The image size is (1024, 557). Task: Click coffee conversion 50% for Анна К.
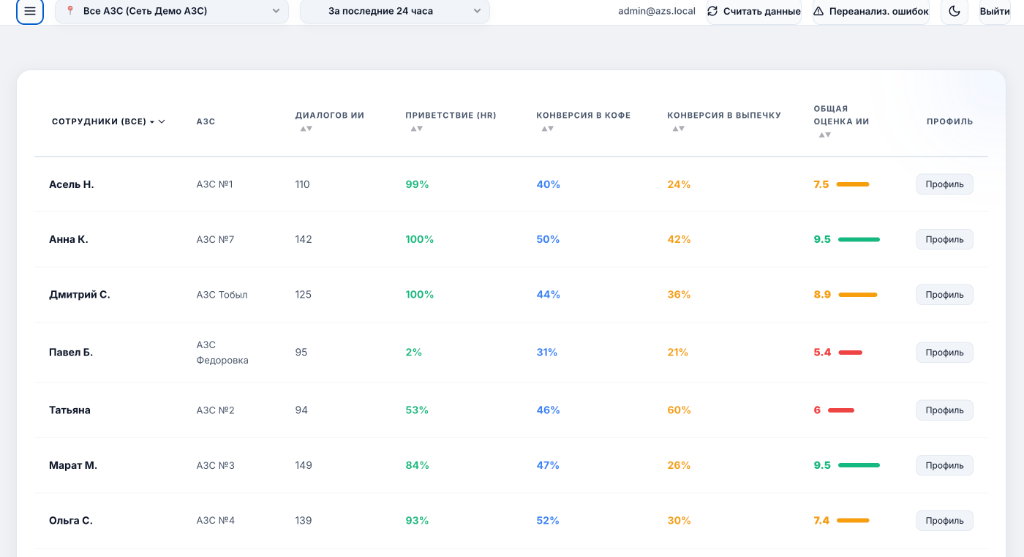click(548, 240)
